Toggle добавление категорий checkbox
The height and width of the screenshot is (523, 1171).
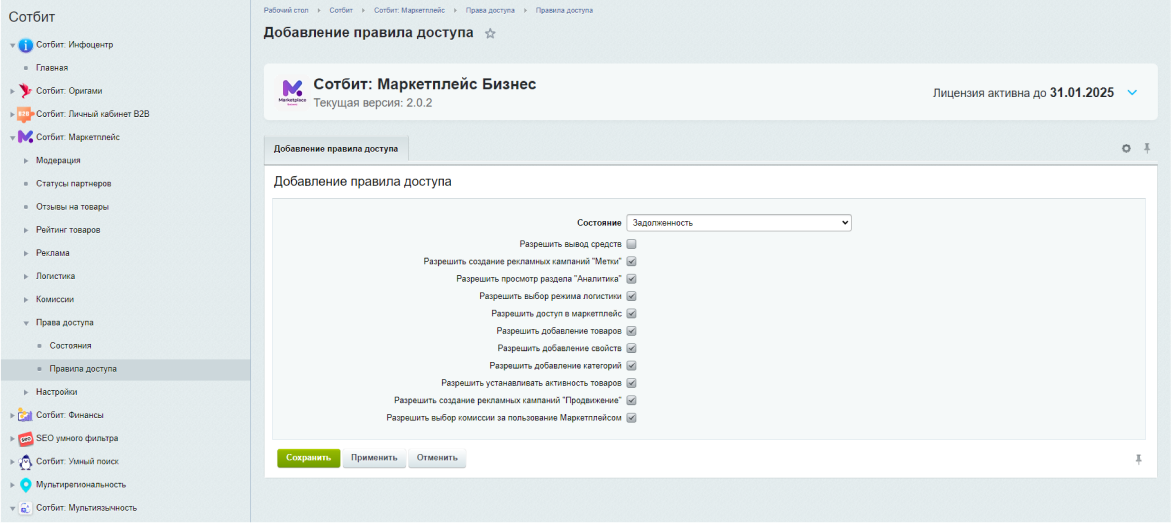[x=631, y=366]
